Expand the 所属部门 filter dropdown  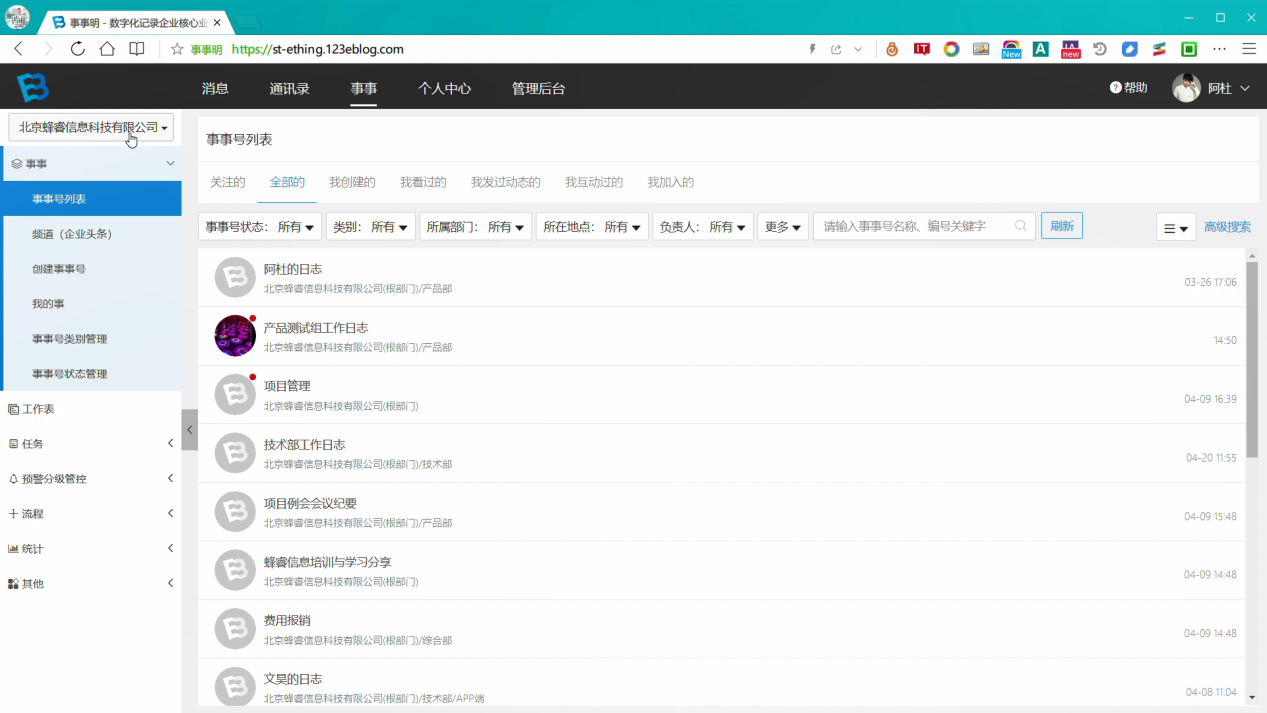476,227
